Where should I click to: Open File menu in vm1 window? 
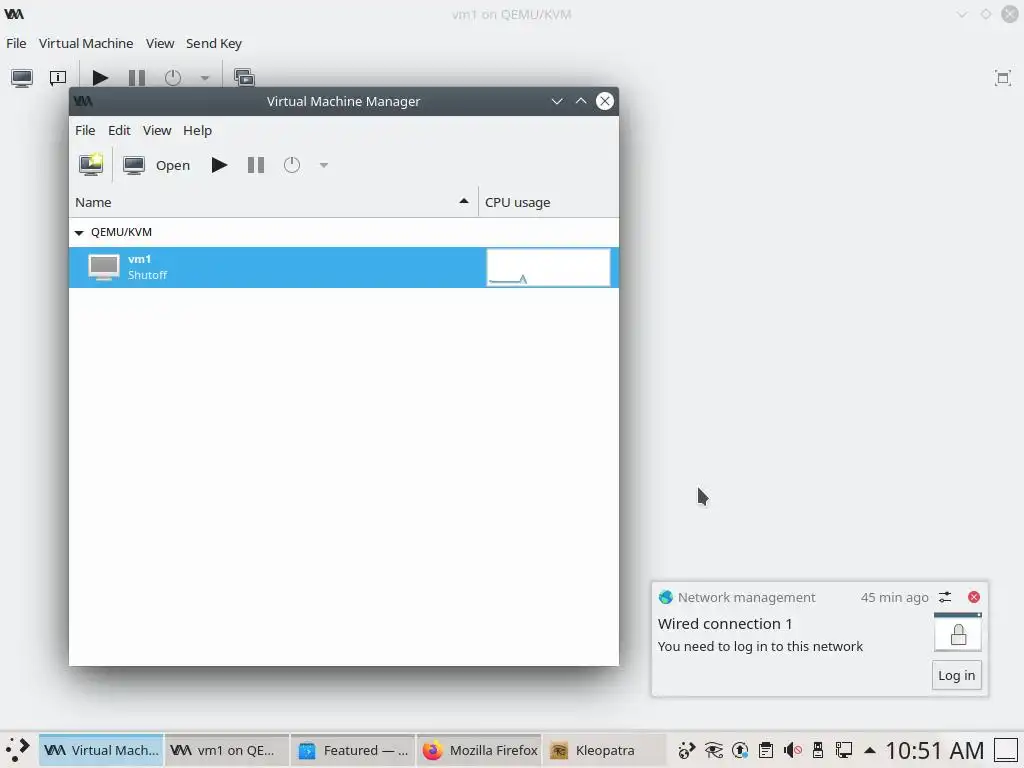16,43
